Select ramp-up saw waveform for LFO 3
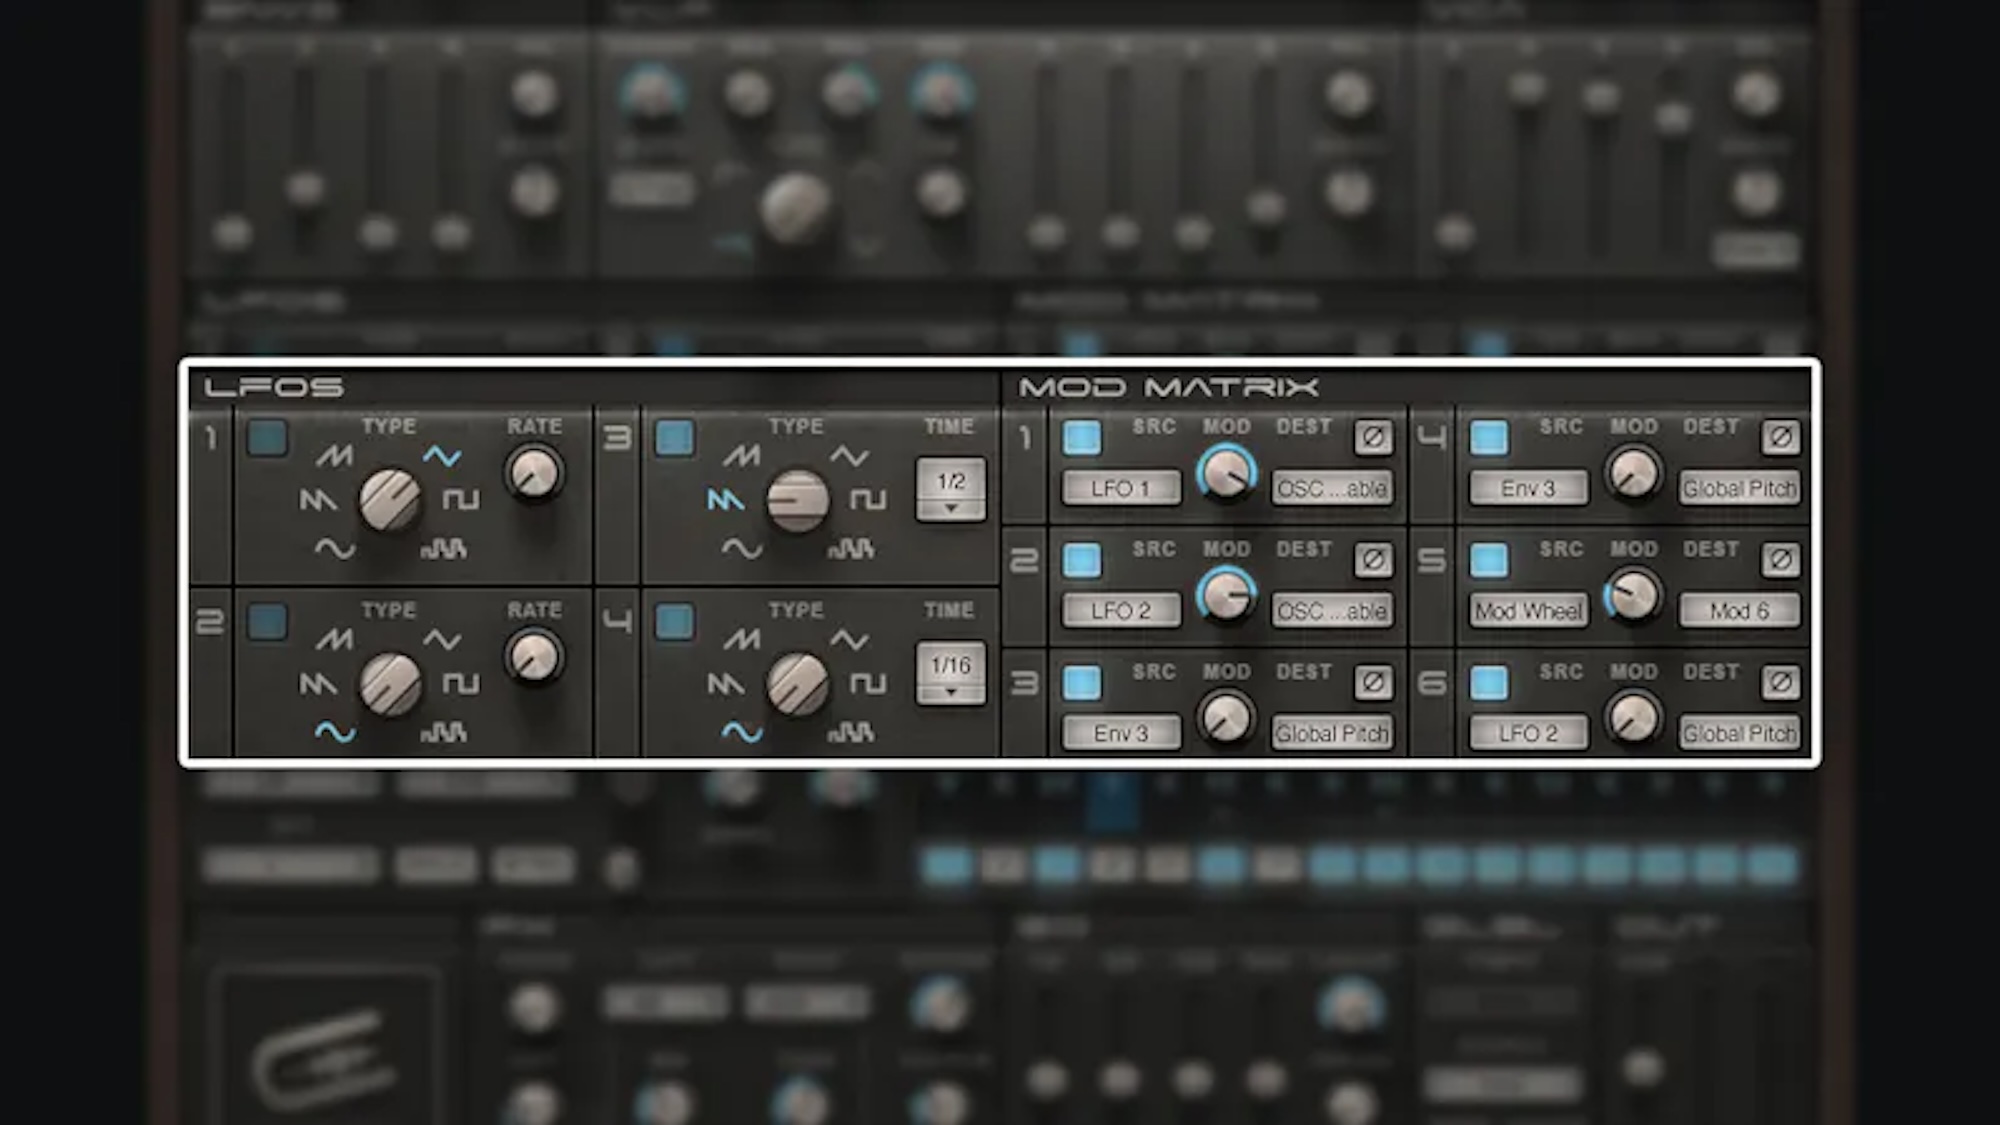Image resolution: width=2000 pixels, height=1125 pixels. pyautogui.click(x=741, y=457)
